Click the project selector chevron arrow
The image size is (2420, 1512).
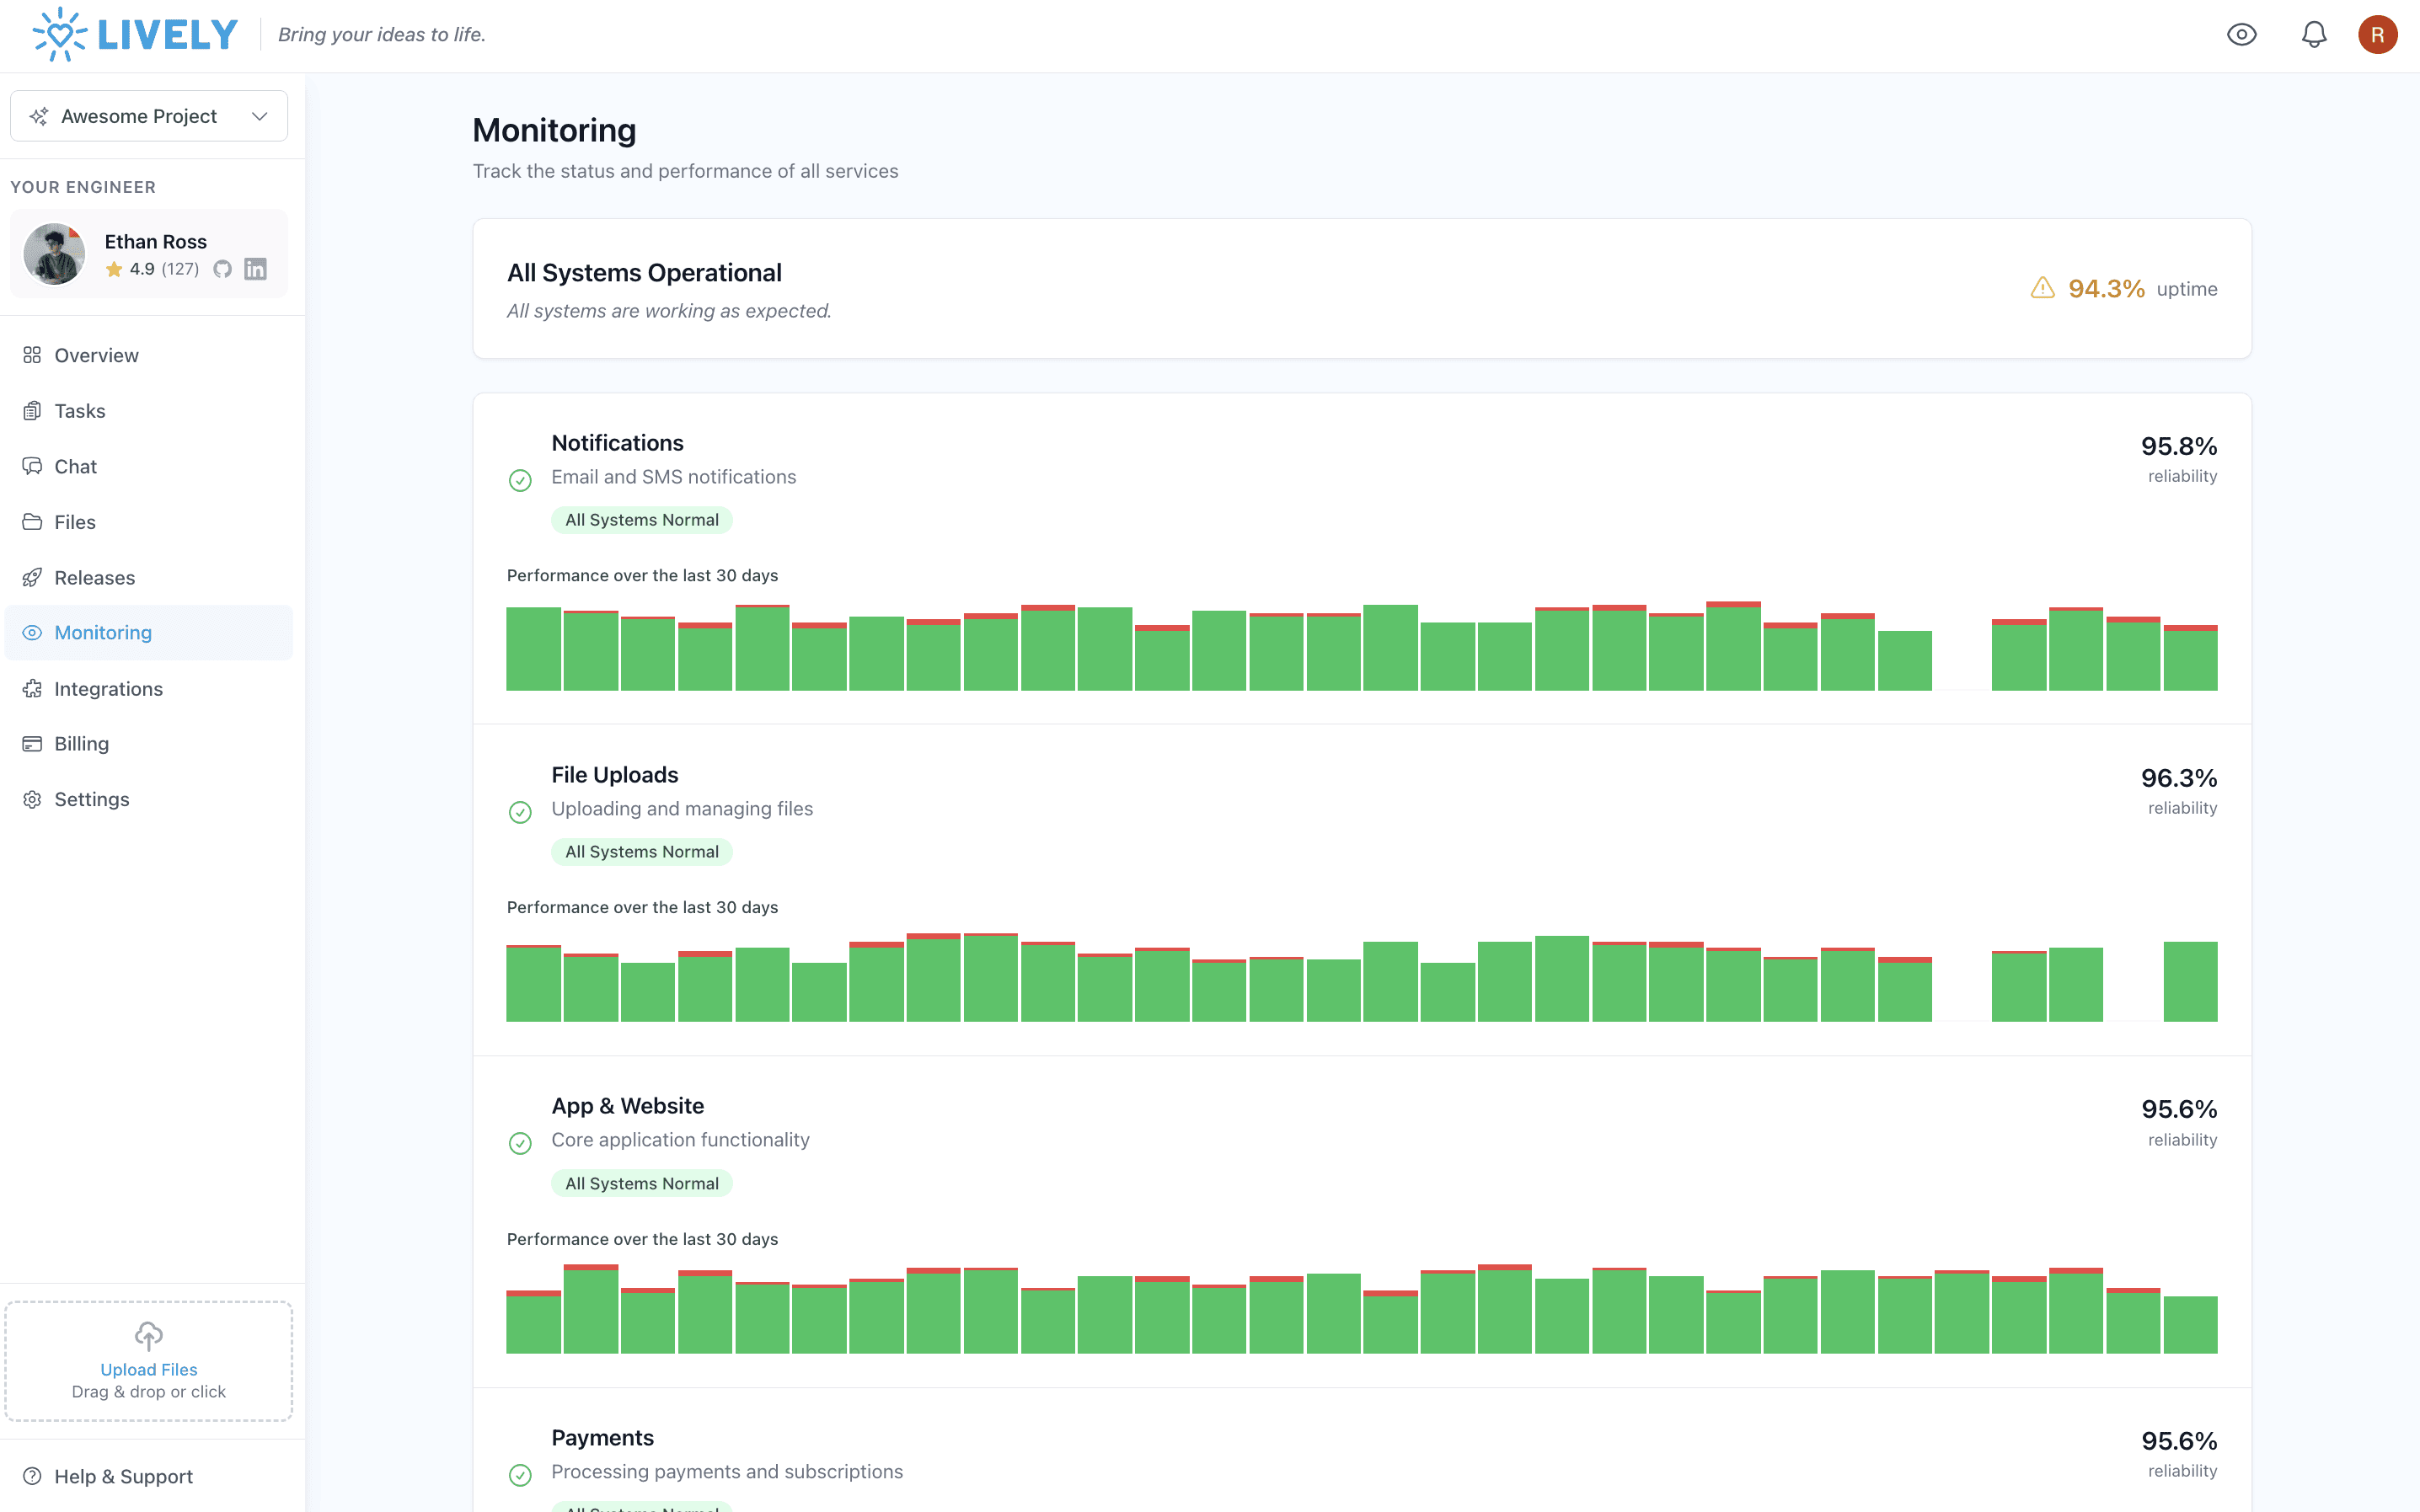[x=260, y=116]
